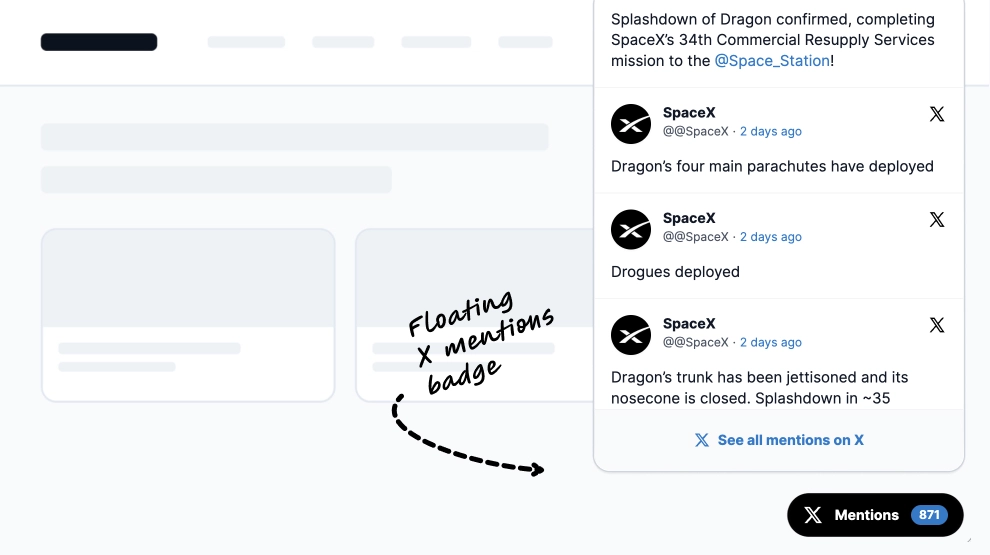Image resolution: width=990 pixels, height=555 pixels.
Task: Click the 'Drogues deployed' tweet text
Action: tap(675, 272)
